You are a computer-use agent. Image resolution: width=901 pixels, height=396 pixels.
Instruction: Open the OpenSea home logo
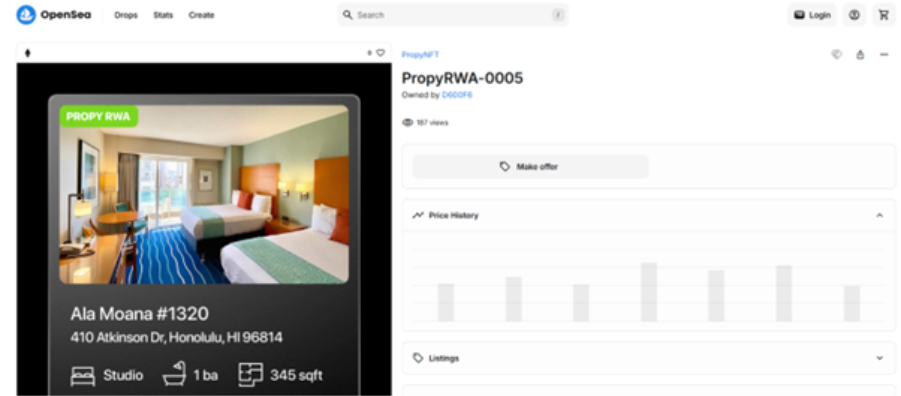pyautogui.click(x=54, y=15)
